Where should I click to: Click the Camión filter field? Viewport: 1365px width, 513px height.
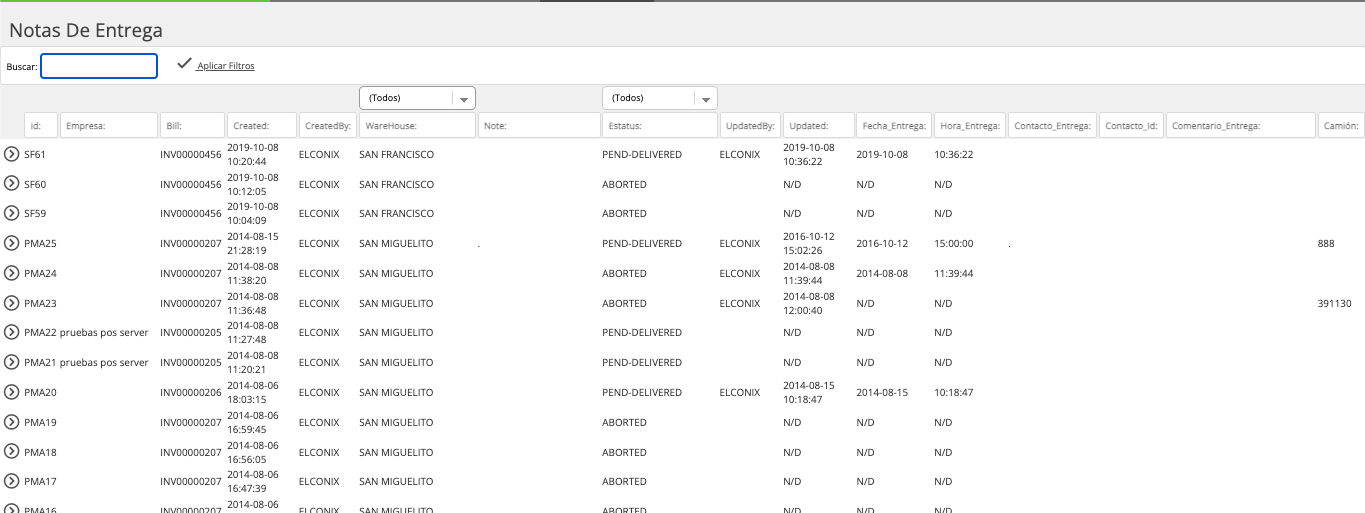1341,125
